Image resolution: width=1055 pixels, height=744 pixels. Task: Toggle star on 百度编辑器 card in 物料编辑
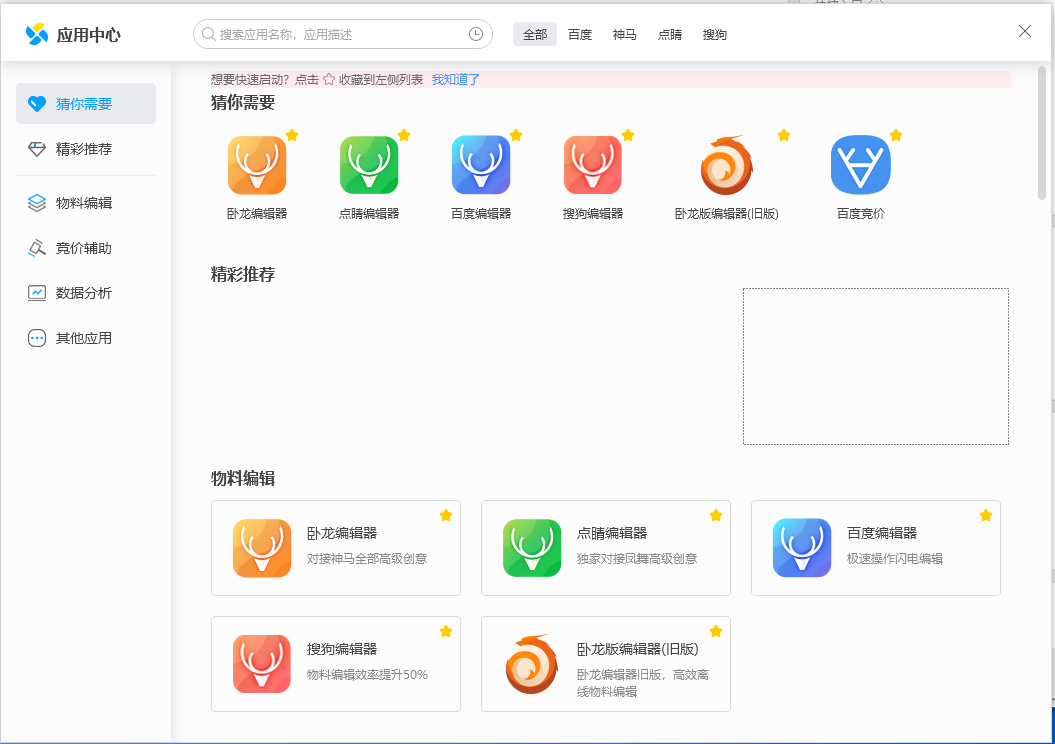click(986, 515)
